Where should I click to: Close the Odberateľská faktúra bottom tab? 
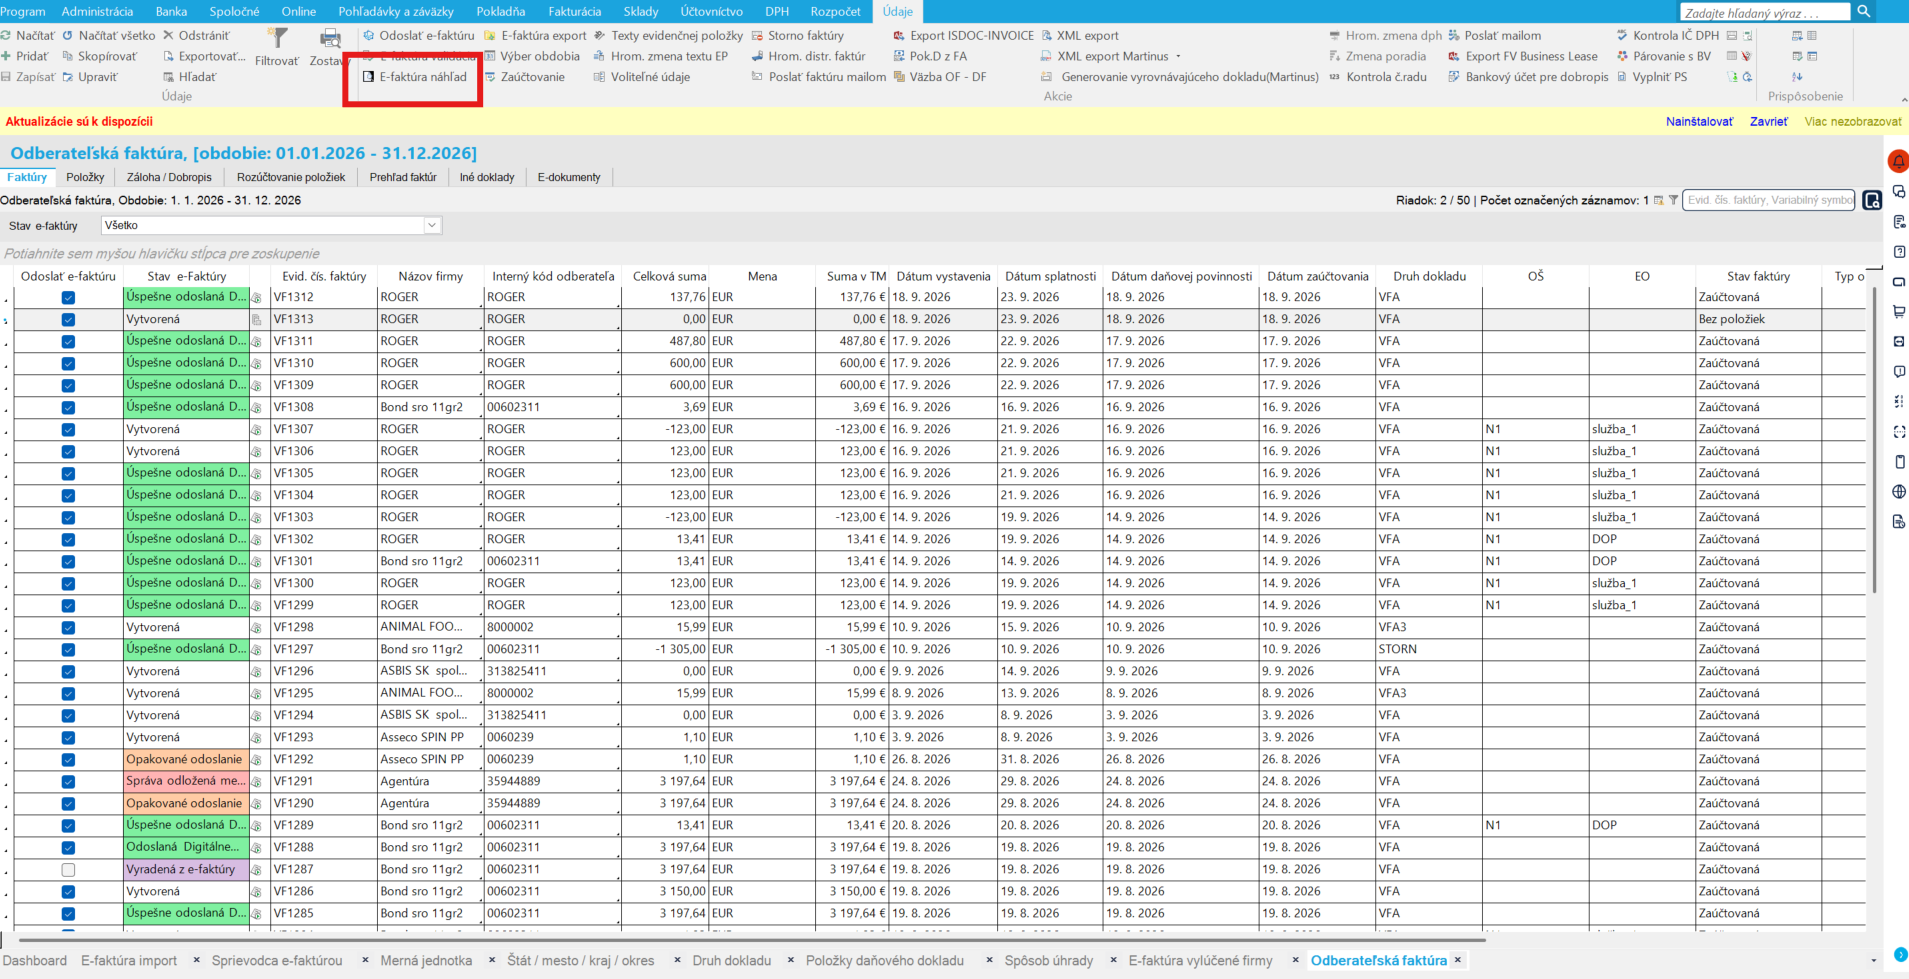pyautogui.click(x=1458, y=960)
